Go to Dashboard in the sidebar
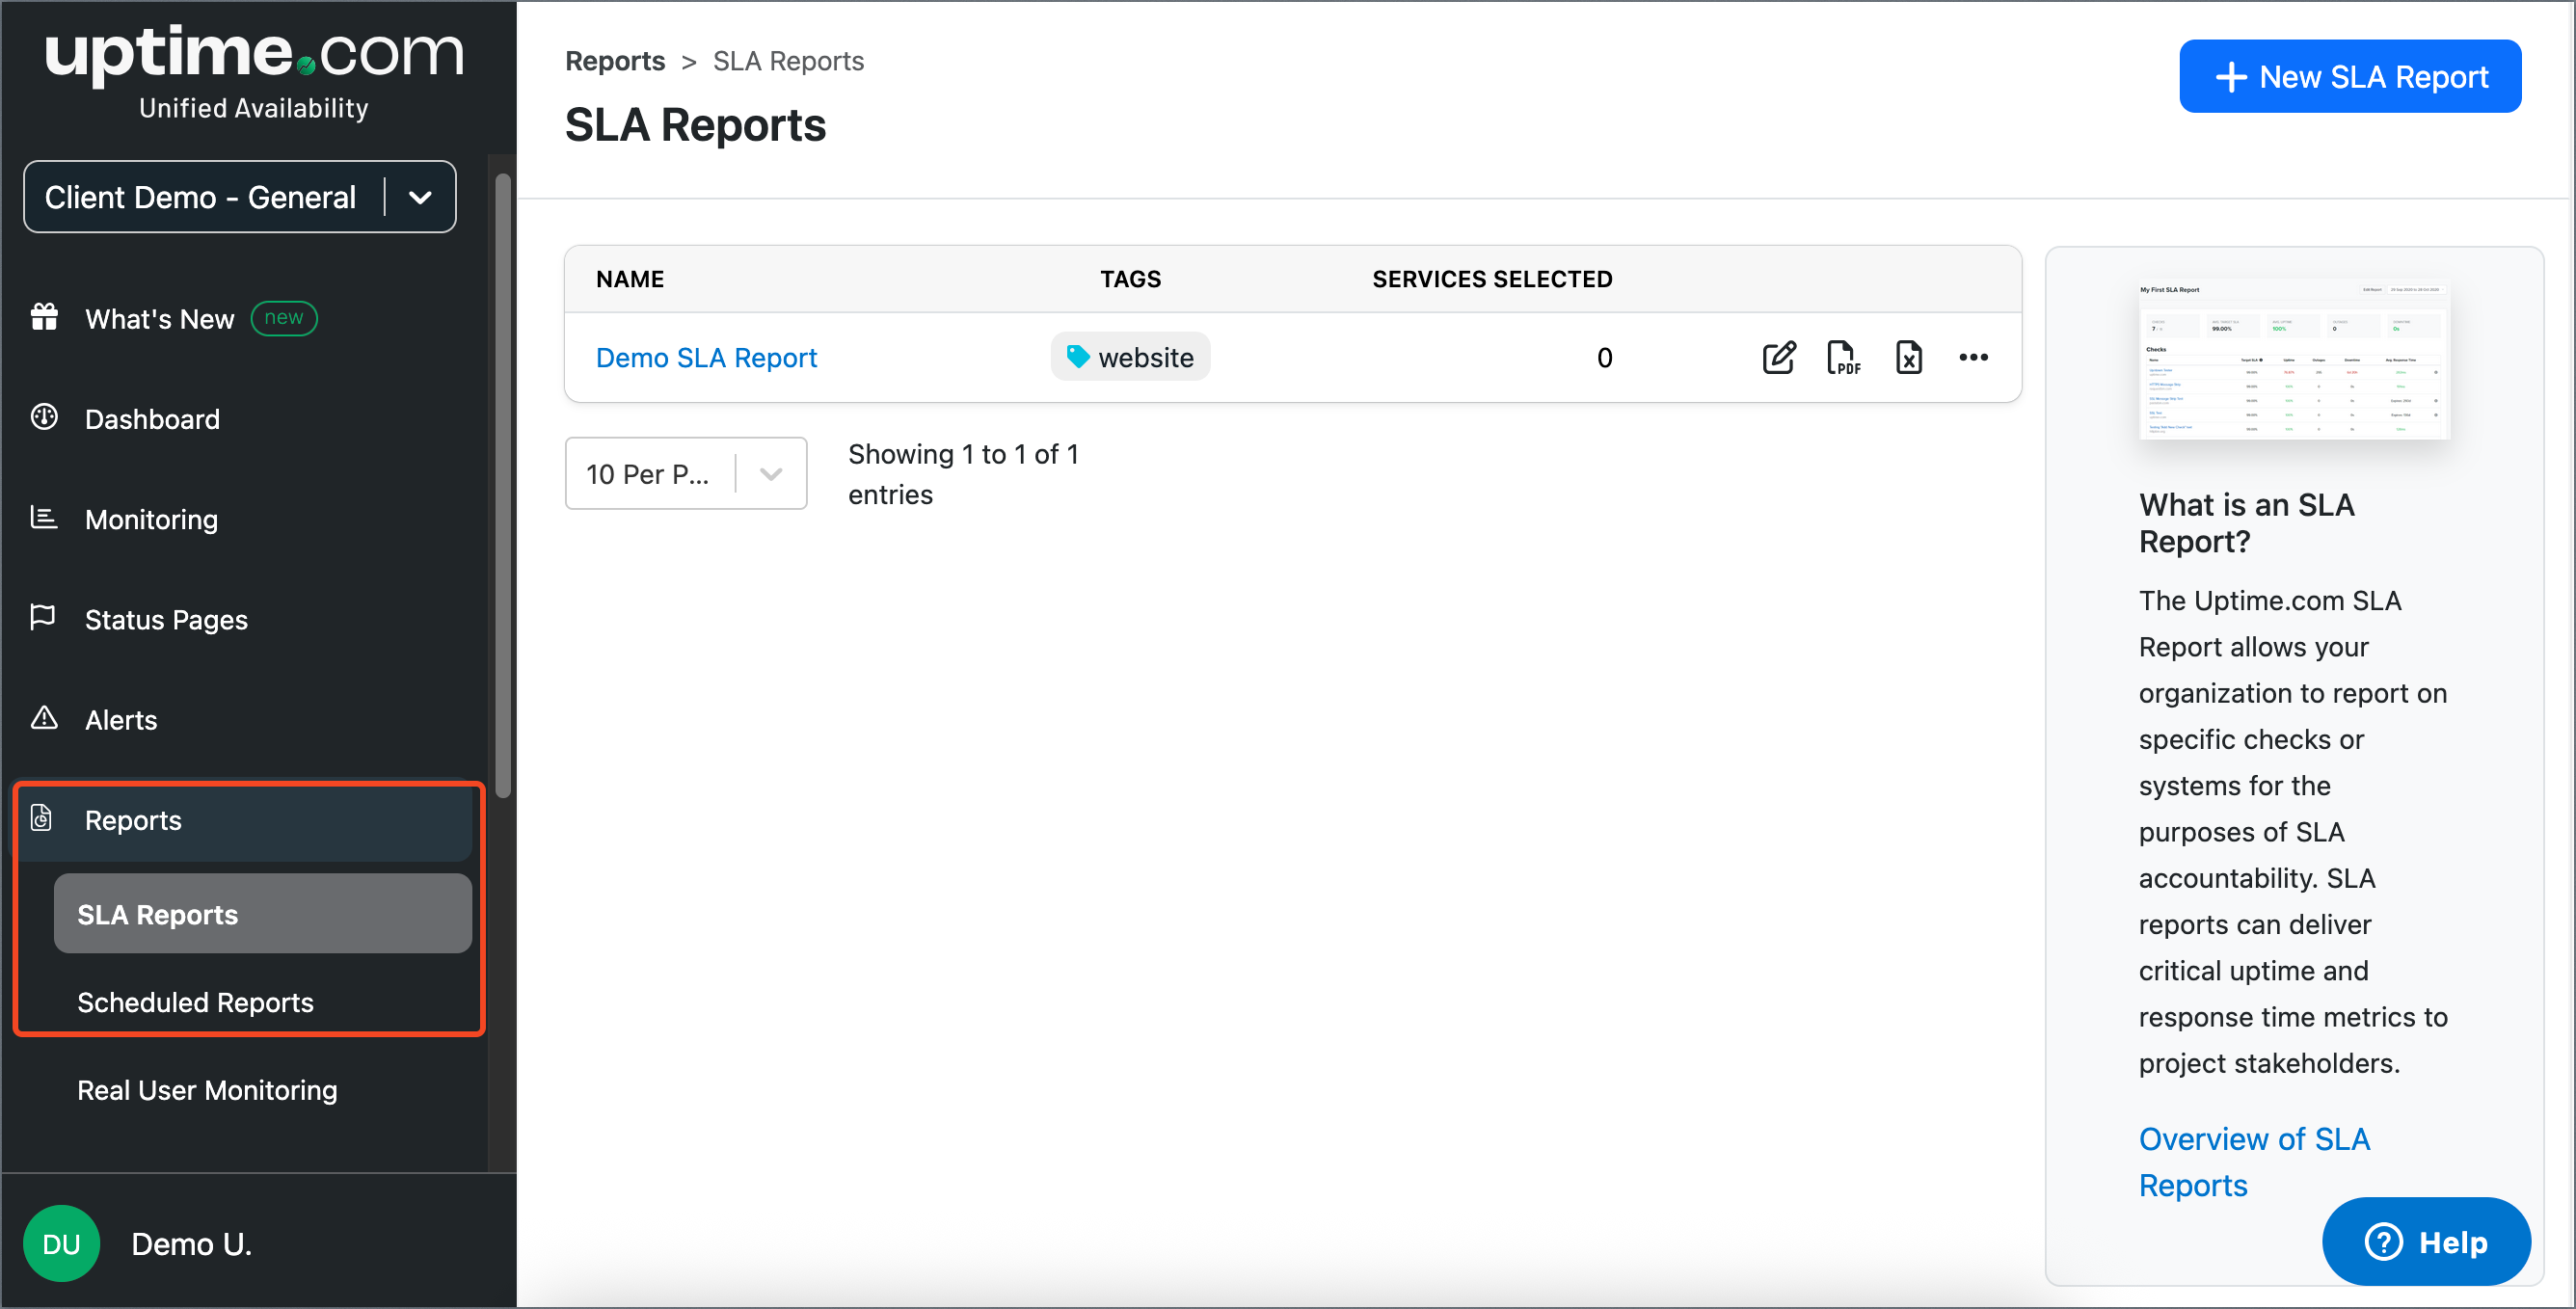This screenshot has width=2576, height=1309. click(x=152, y=419)
